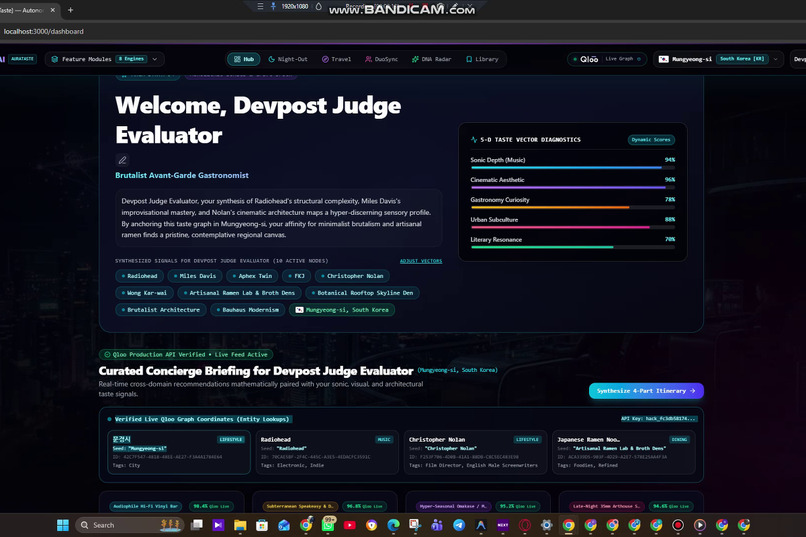This screenshot has width=806, height=537.
Task: Click the Bauhaus Modernism signal chip
Action: 248,310
